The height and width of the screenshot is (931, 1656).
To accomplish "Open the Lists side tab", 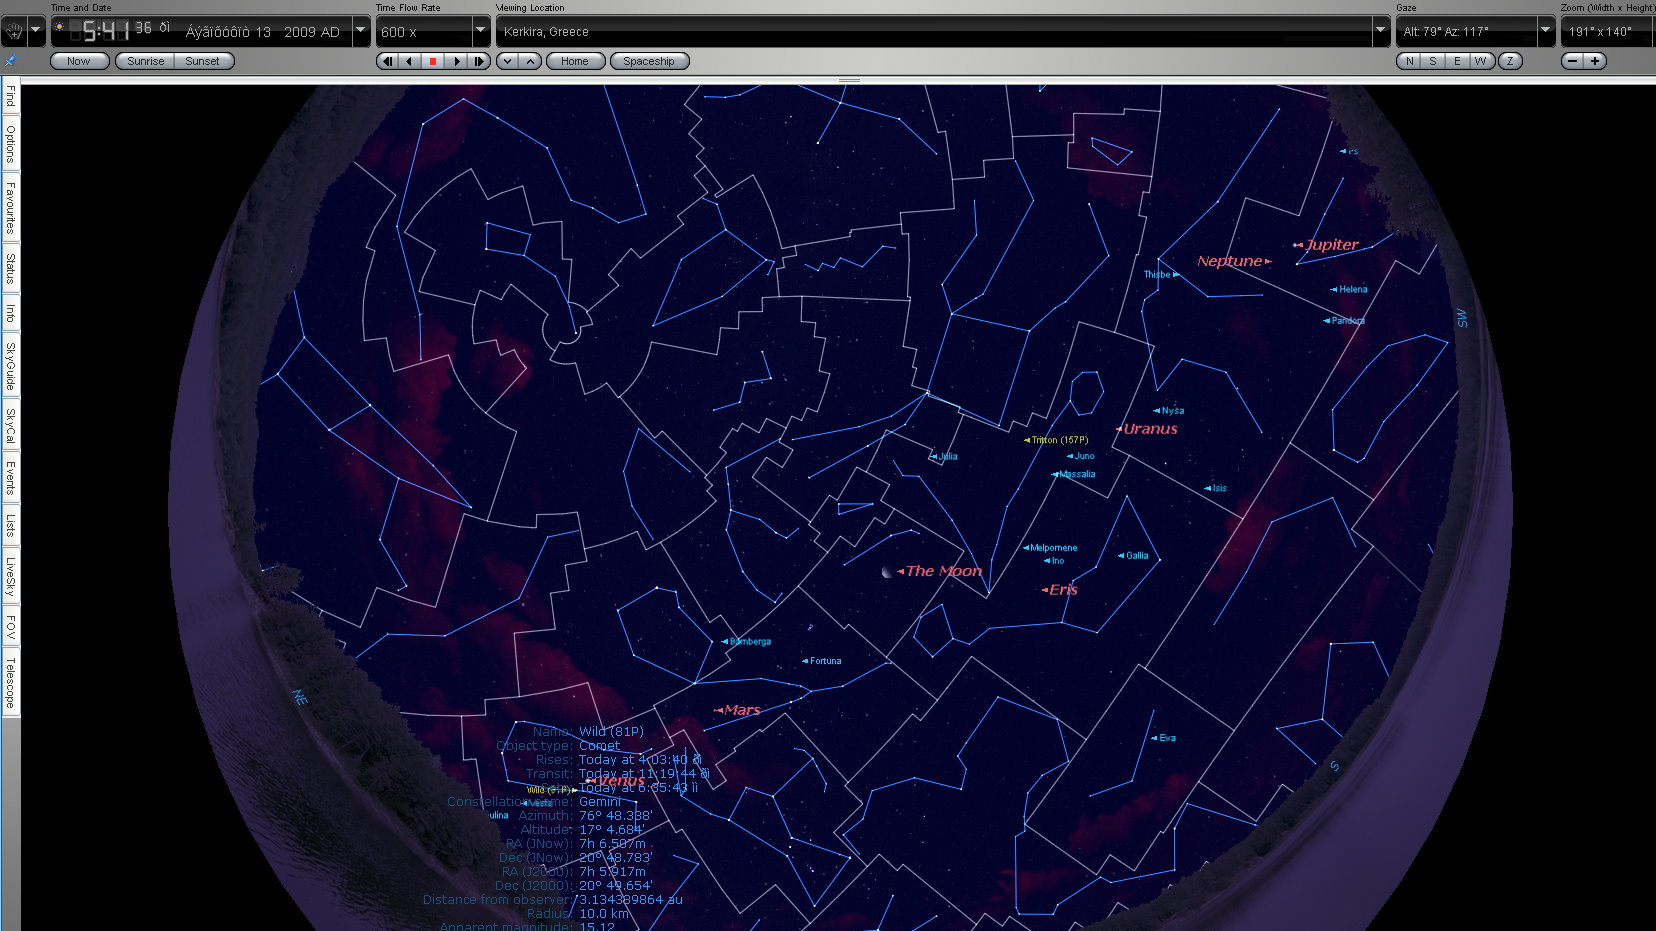I will pyautogui.click(x=10, y=524).
